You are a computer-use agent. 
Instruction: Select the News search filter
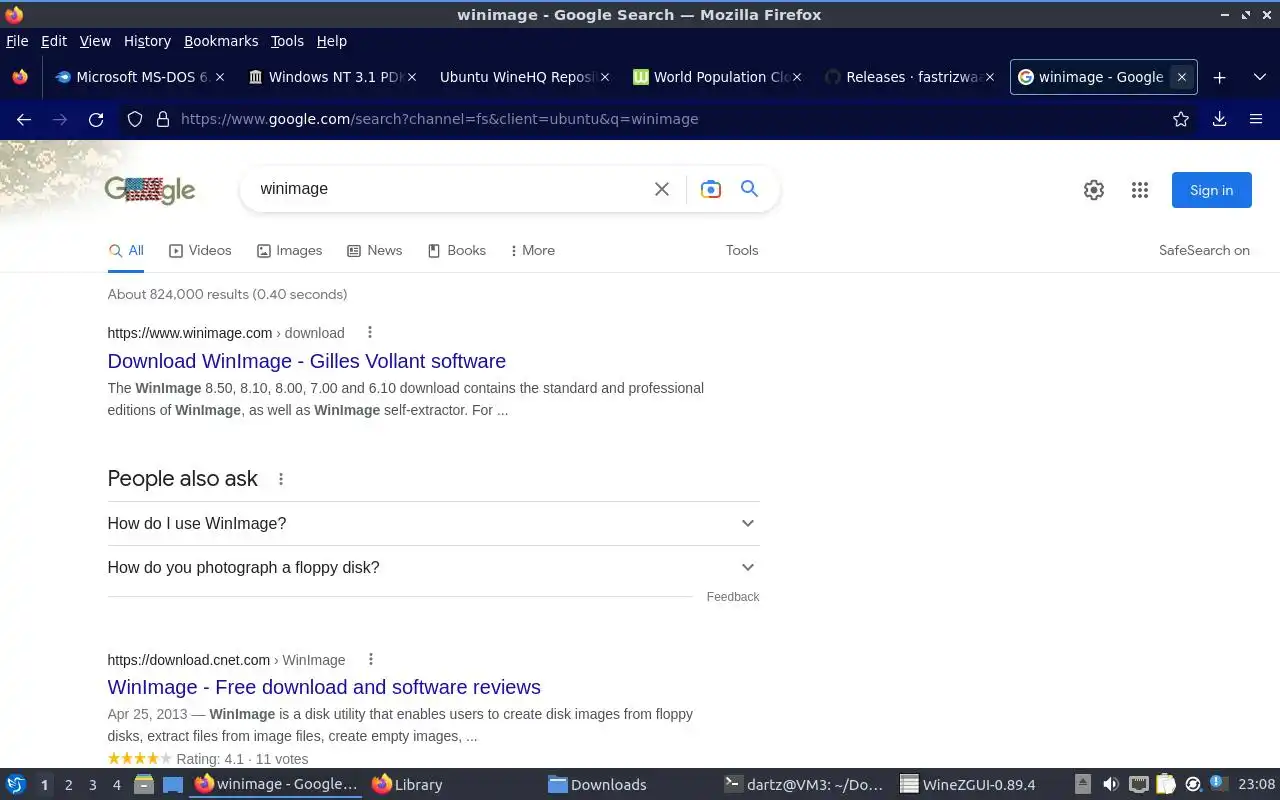coord(374,250)
